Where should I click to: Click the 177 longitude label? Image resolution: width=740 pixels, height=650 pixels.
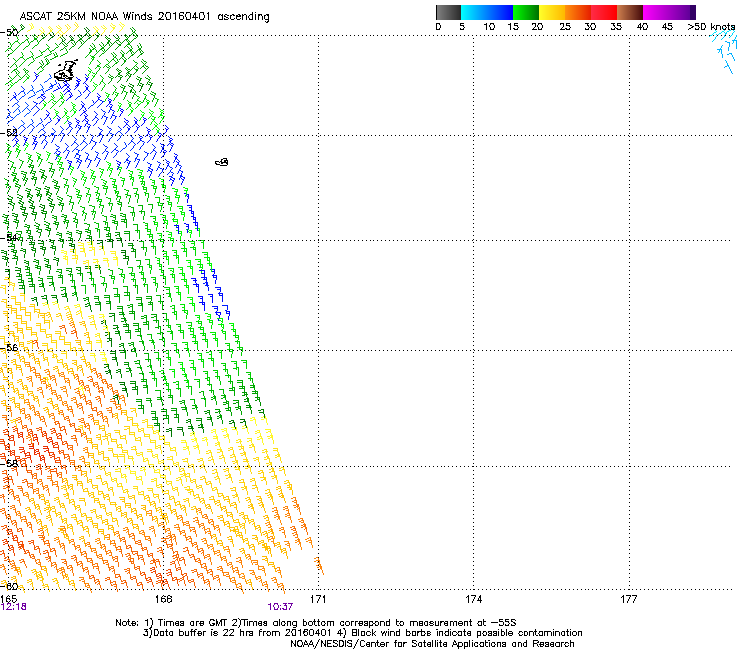tap(629, 599)
